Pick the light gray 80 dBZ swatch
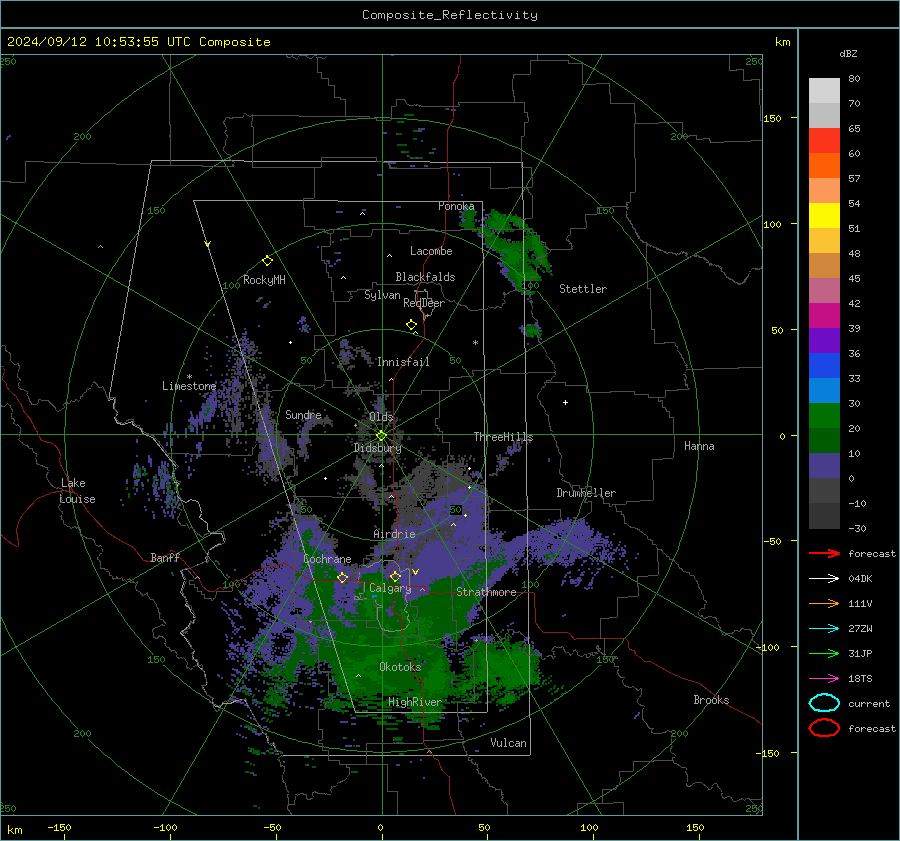Image resolution: width=900 pixels, height=841 pixels. pyautogui.click(x=824, y=91)
